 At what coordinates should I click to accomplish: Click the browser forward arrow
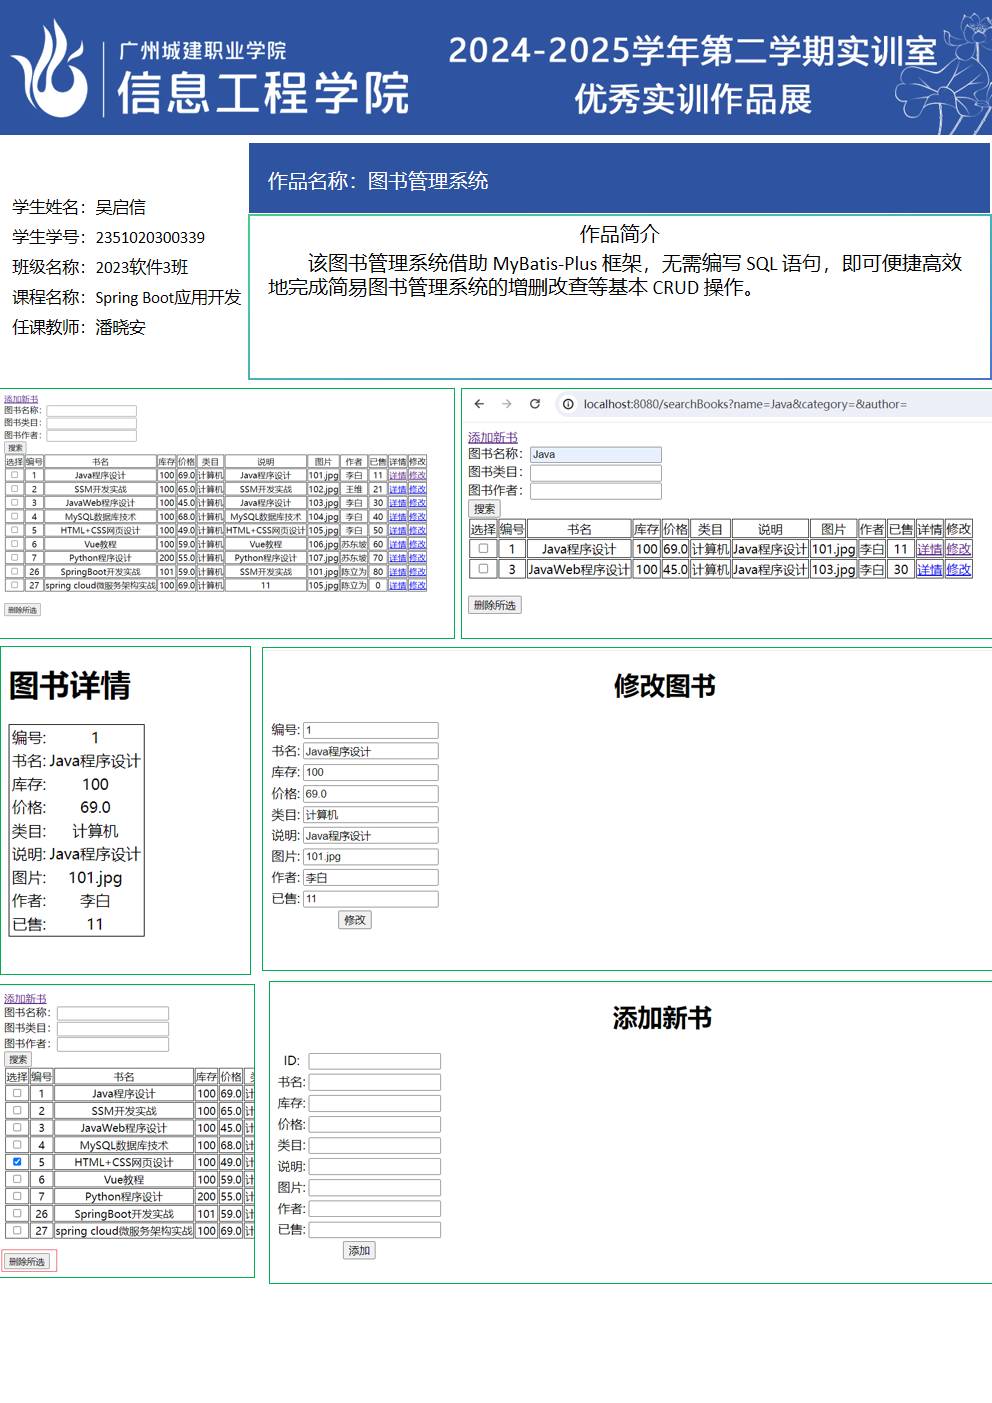[507, 404]
